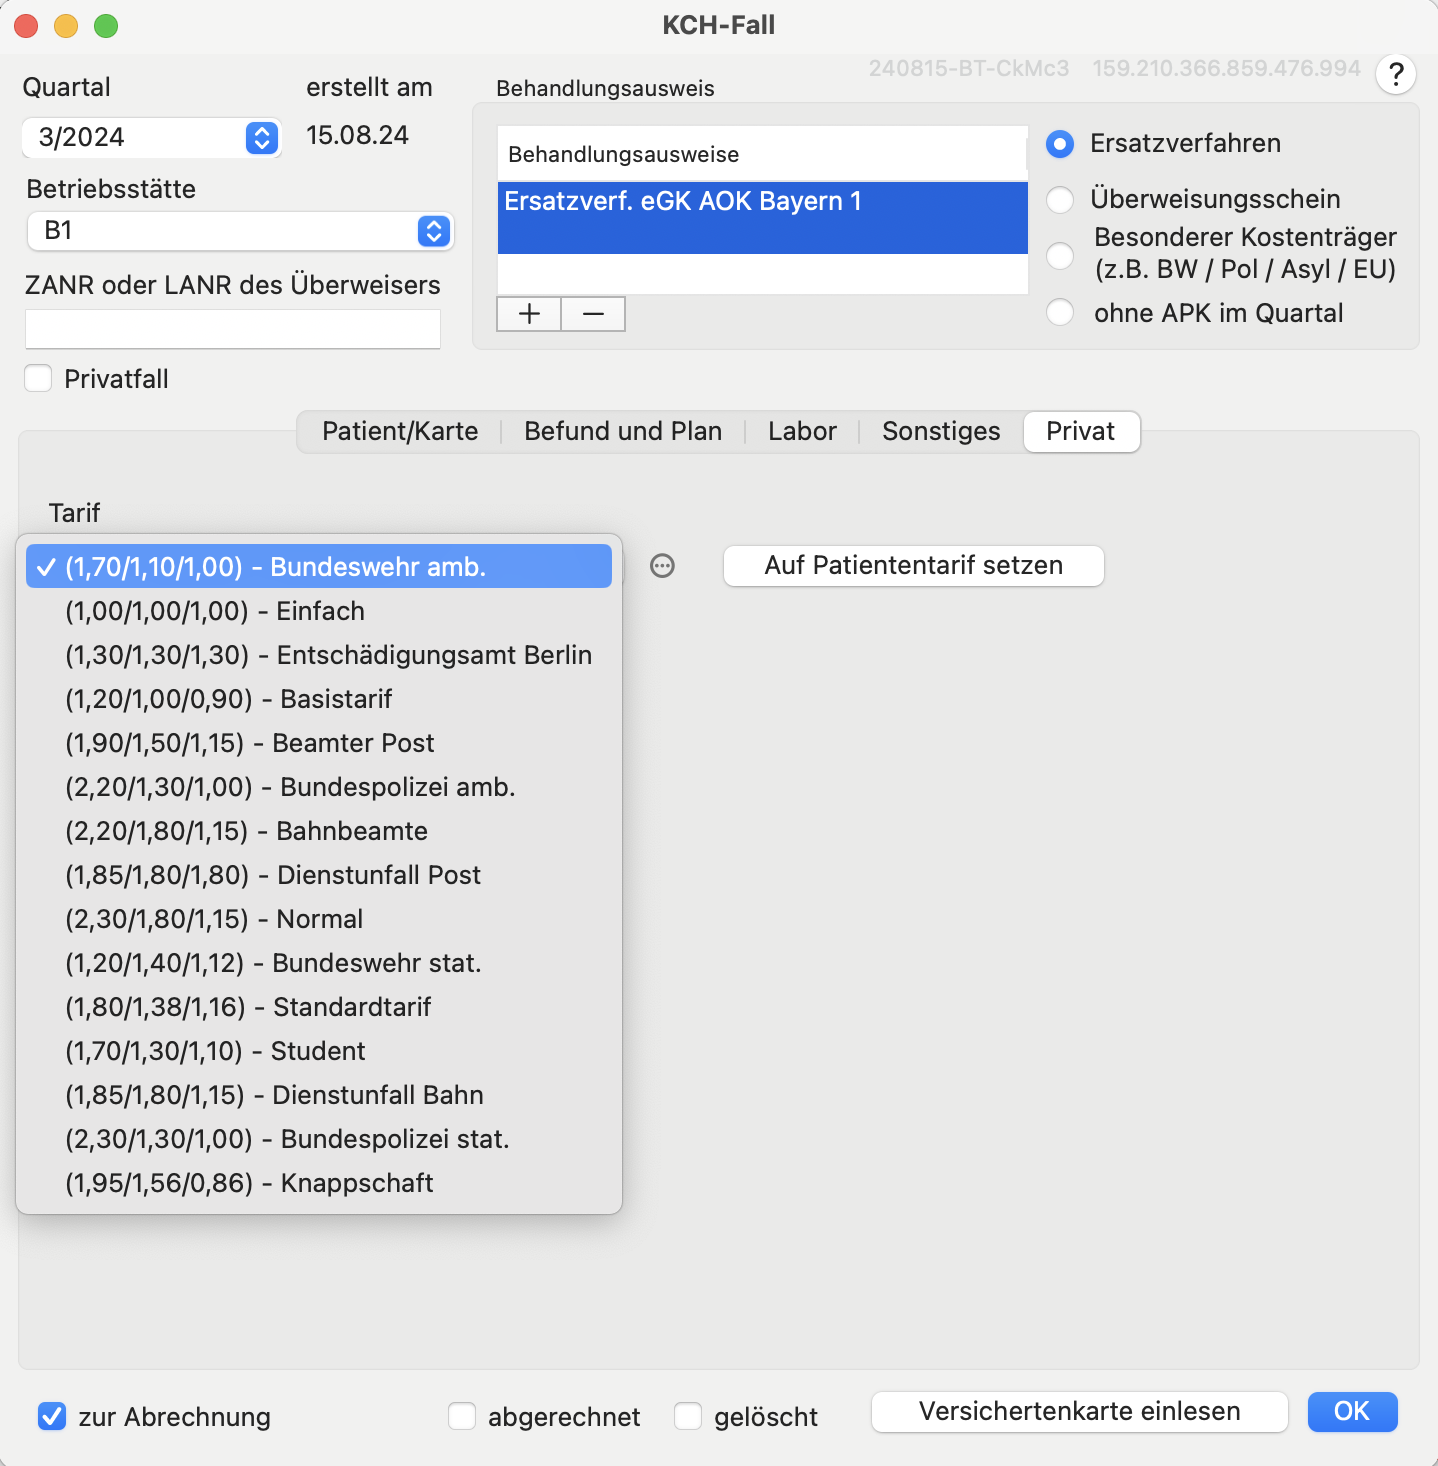
Task: Switch to the Labor tab
Action: pos(802,432)
